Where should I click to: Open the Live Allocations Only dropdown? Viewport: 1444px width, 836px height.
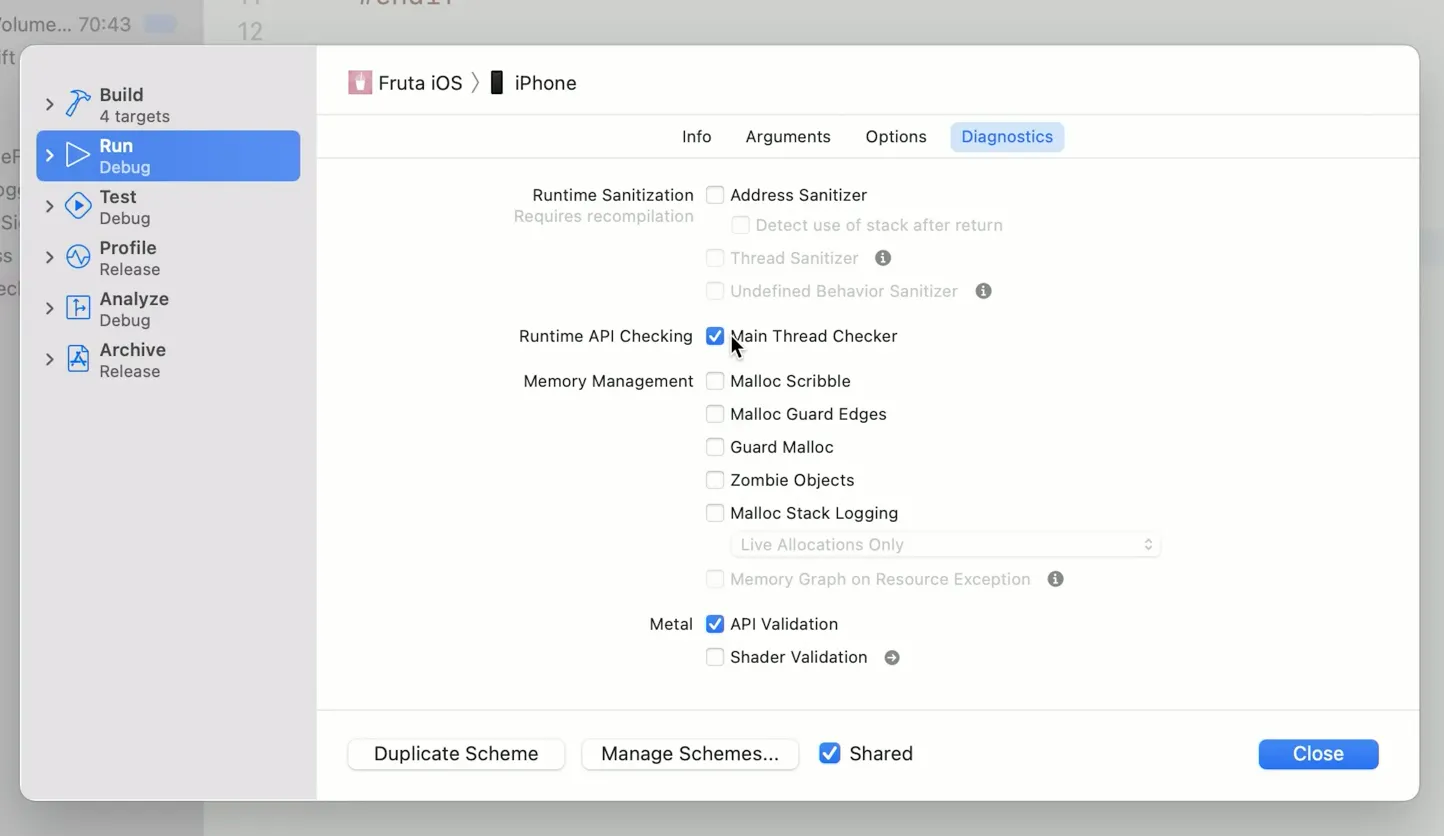pos(945,545)
